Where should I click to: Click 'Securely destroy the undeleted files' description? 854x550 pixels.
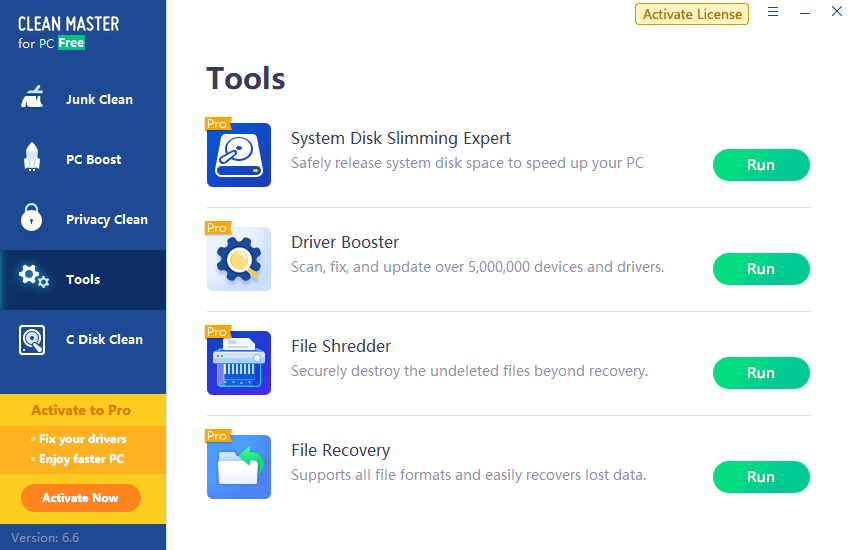(x=469, y=371)
